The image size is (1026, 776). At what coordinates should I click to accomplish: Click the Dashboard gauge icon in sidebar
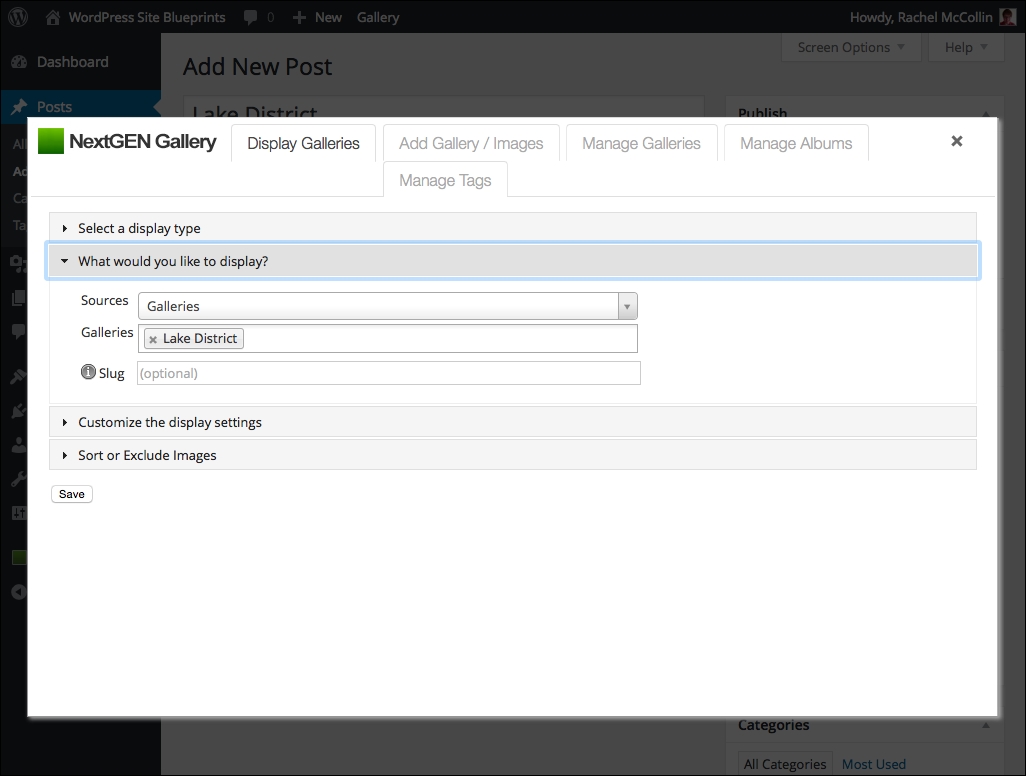point(19,62)
